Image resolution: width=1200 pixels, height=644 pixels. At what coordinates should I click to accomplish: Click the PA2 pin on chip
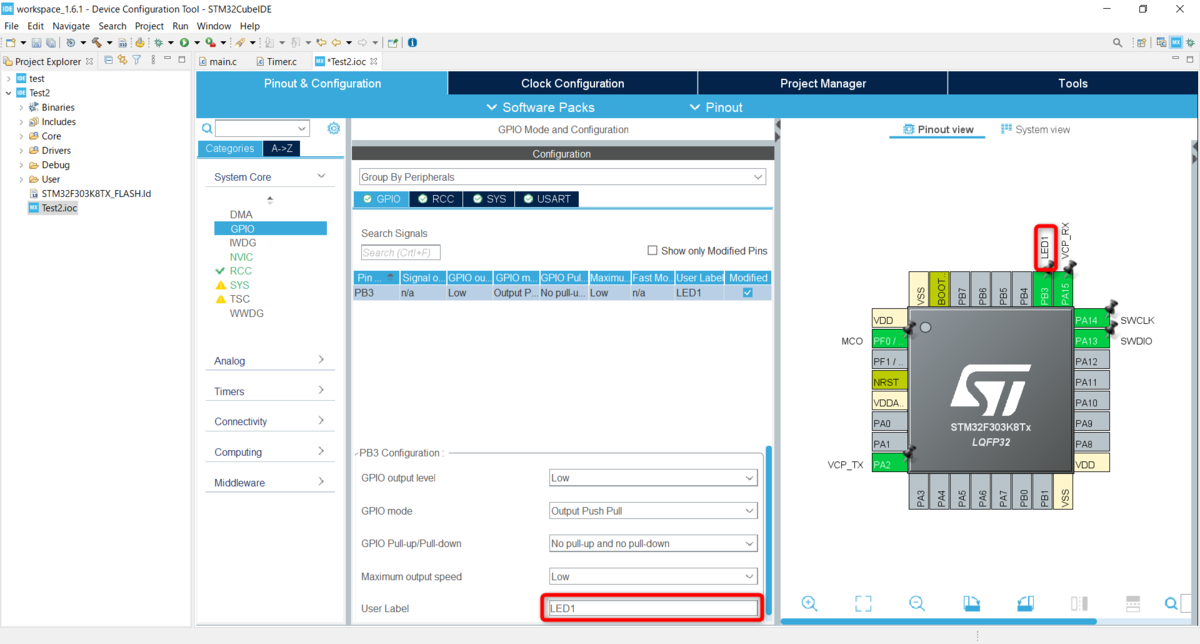[889, 464]
